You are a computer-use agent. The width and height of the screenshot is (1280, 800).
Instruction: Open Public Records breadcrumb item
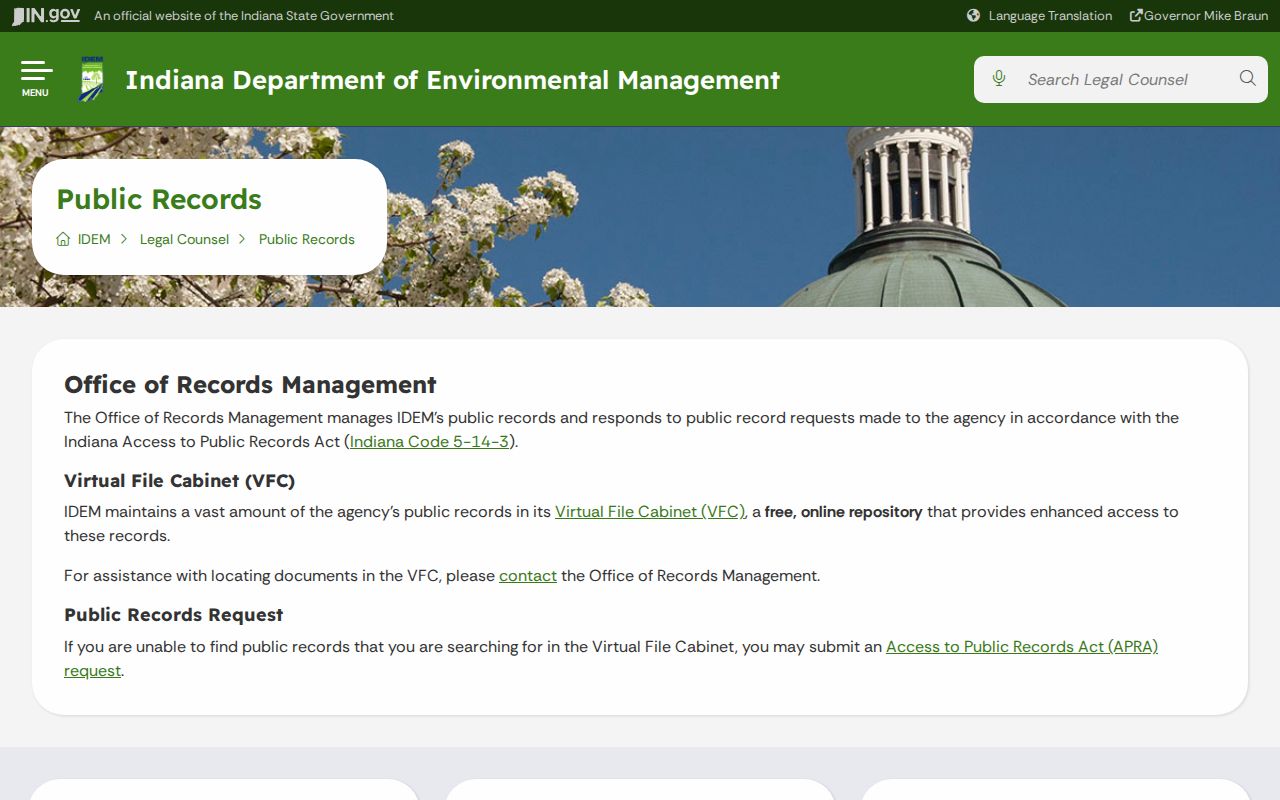coord(307,239)
